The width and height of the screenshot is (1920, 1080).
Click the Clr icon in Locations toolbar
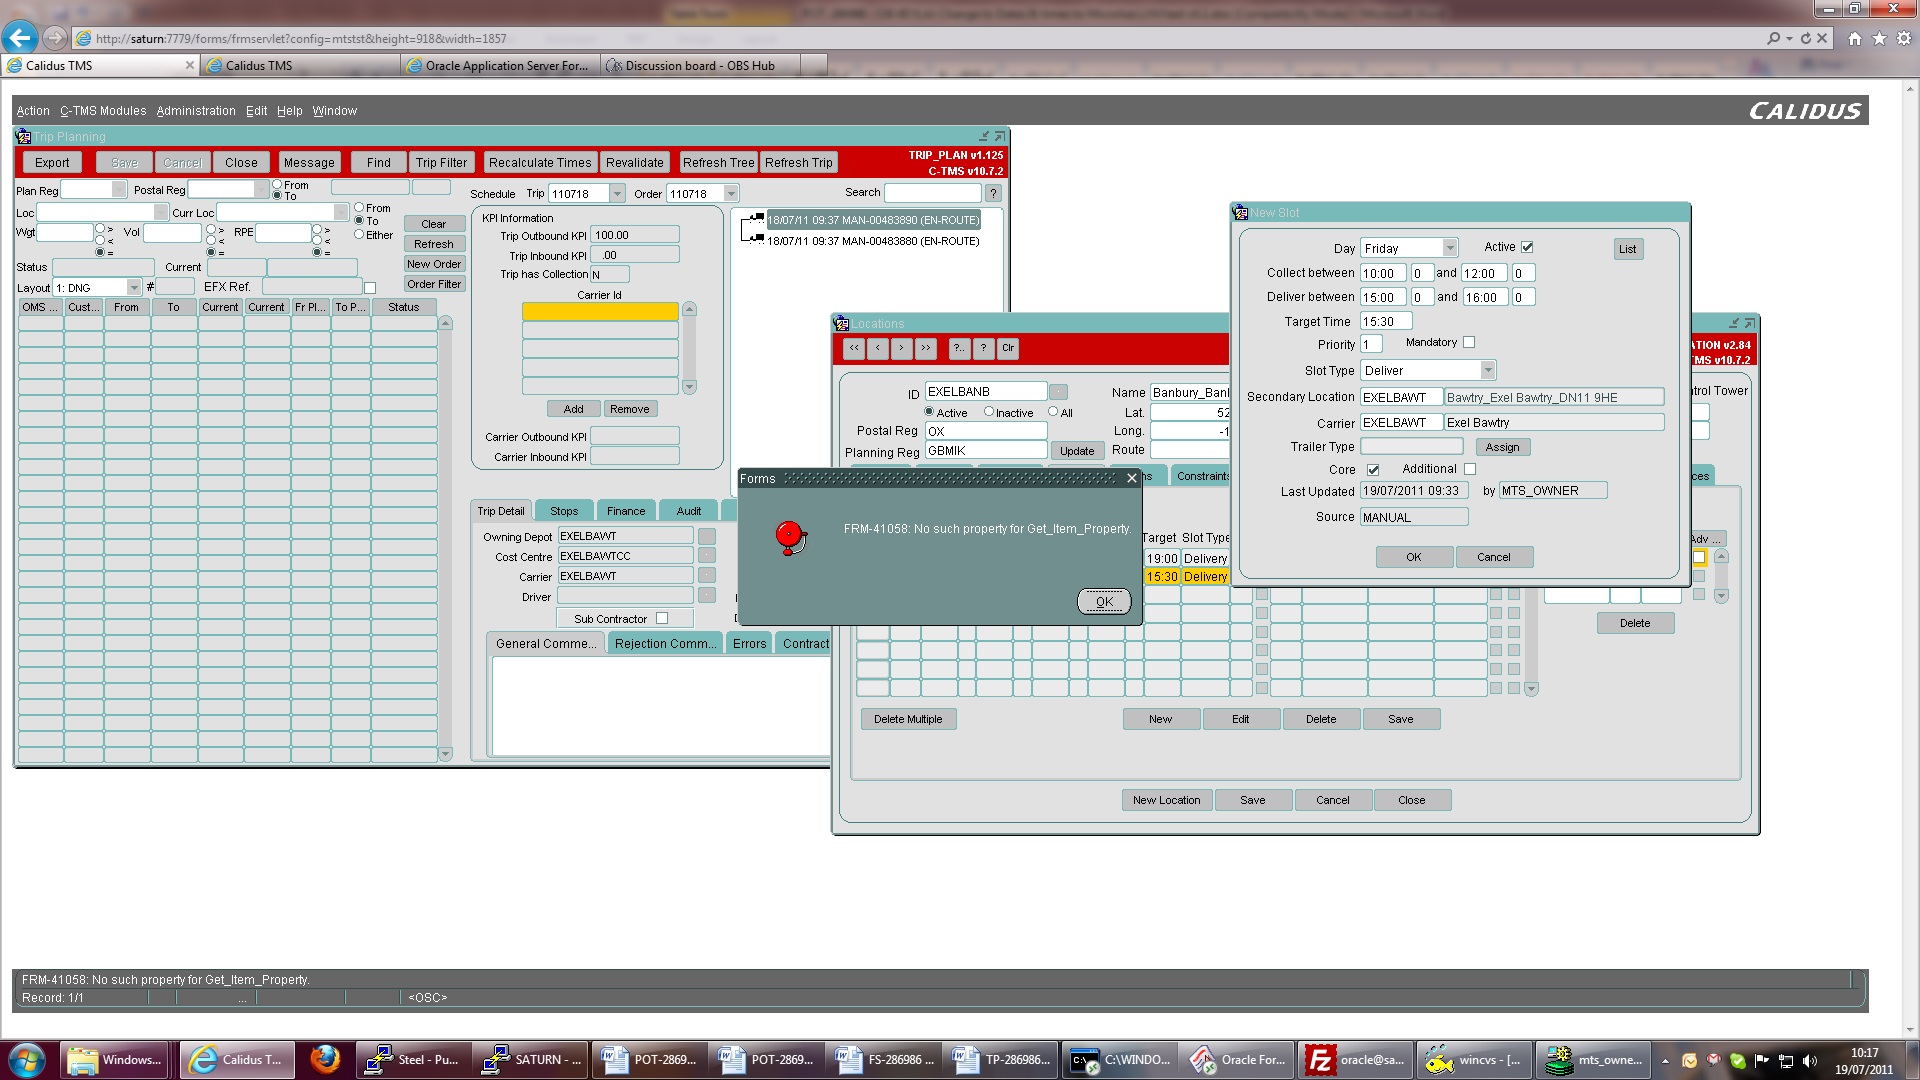1008,348
